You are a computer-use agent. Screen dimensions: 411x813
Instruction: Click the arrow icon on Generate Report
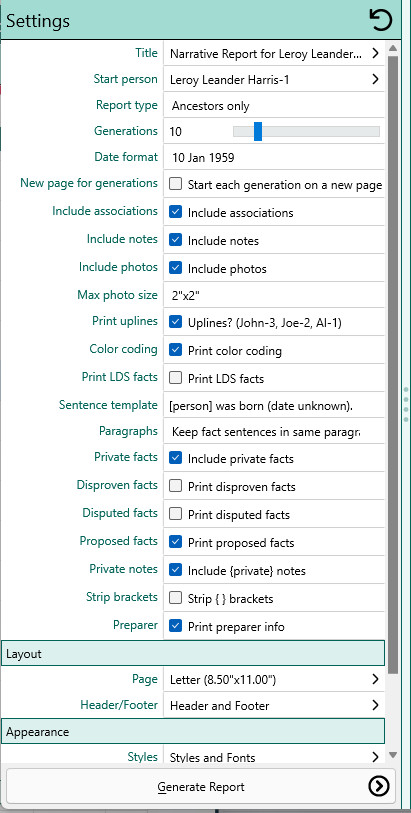(x=378, y=787)
